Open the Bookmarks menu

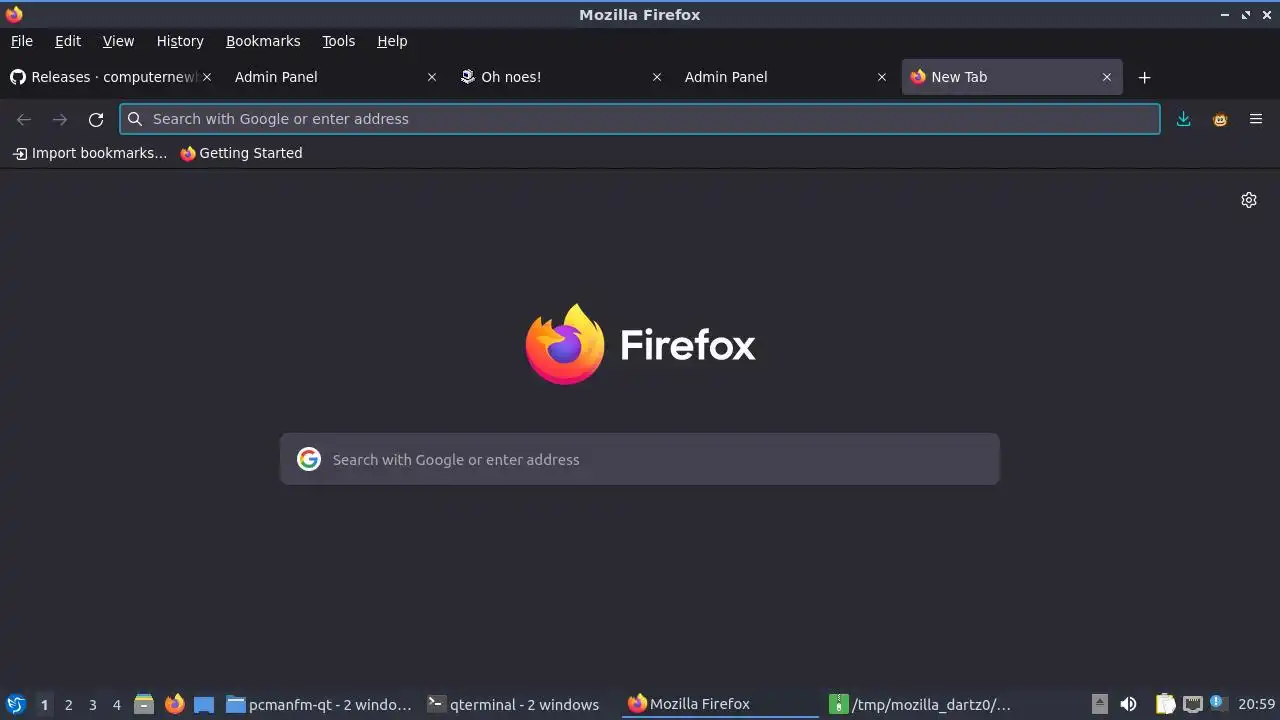point(263,41)
